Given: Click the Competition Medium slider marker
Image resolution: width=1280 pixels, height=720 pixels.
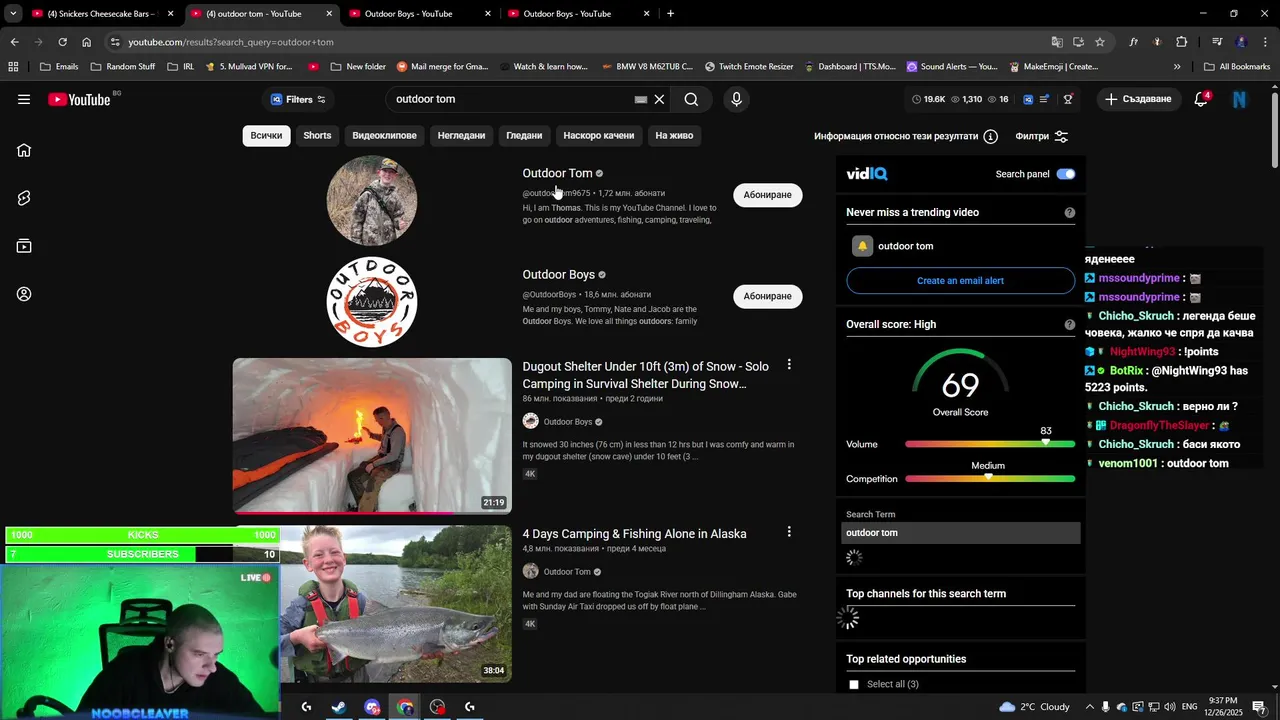Looking at the screenshot, I should tap(988, 477).
